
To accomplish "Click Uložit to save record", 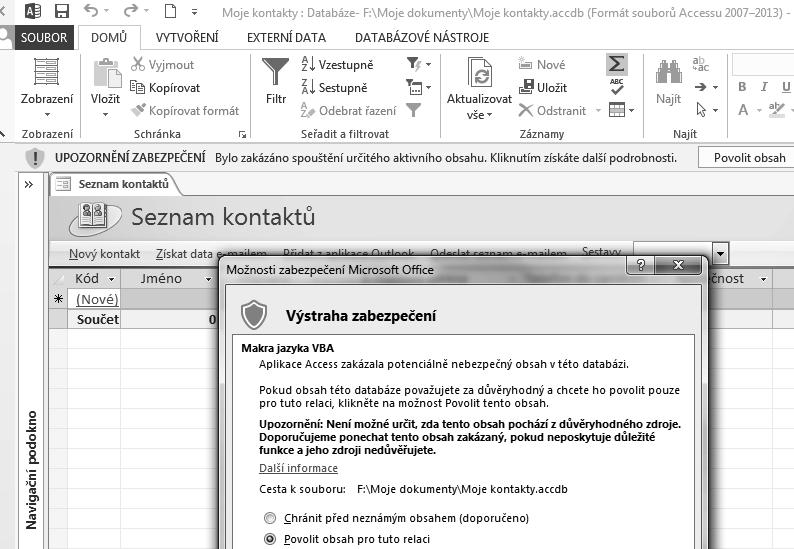I will click(543, 87).
